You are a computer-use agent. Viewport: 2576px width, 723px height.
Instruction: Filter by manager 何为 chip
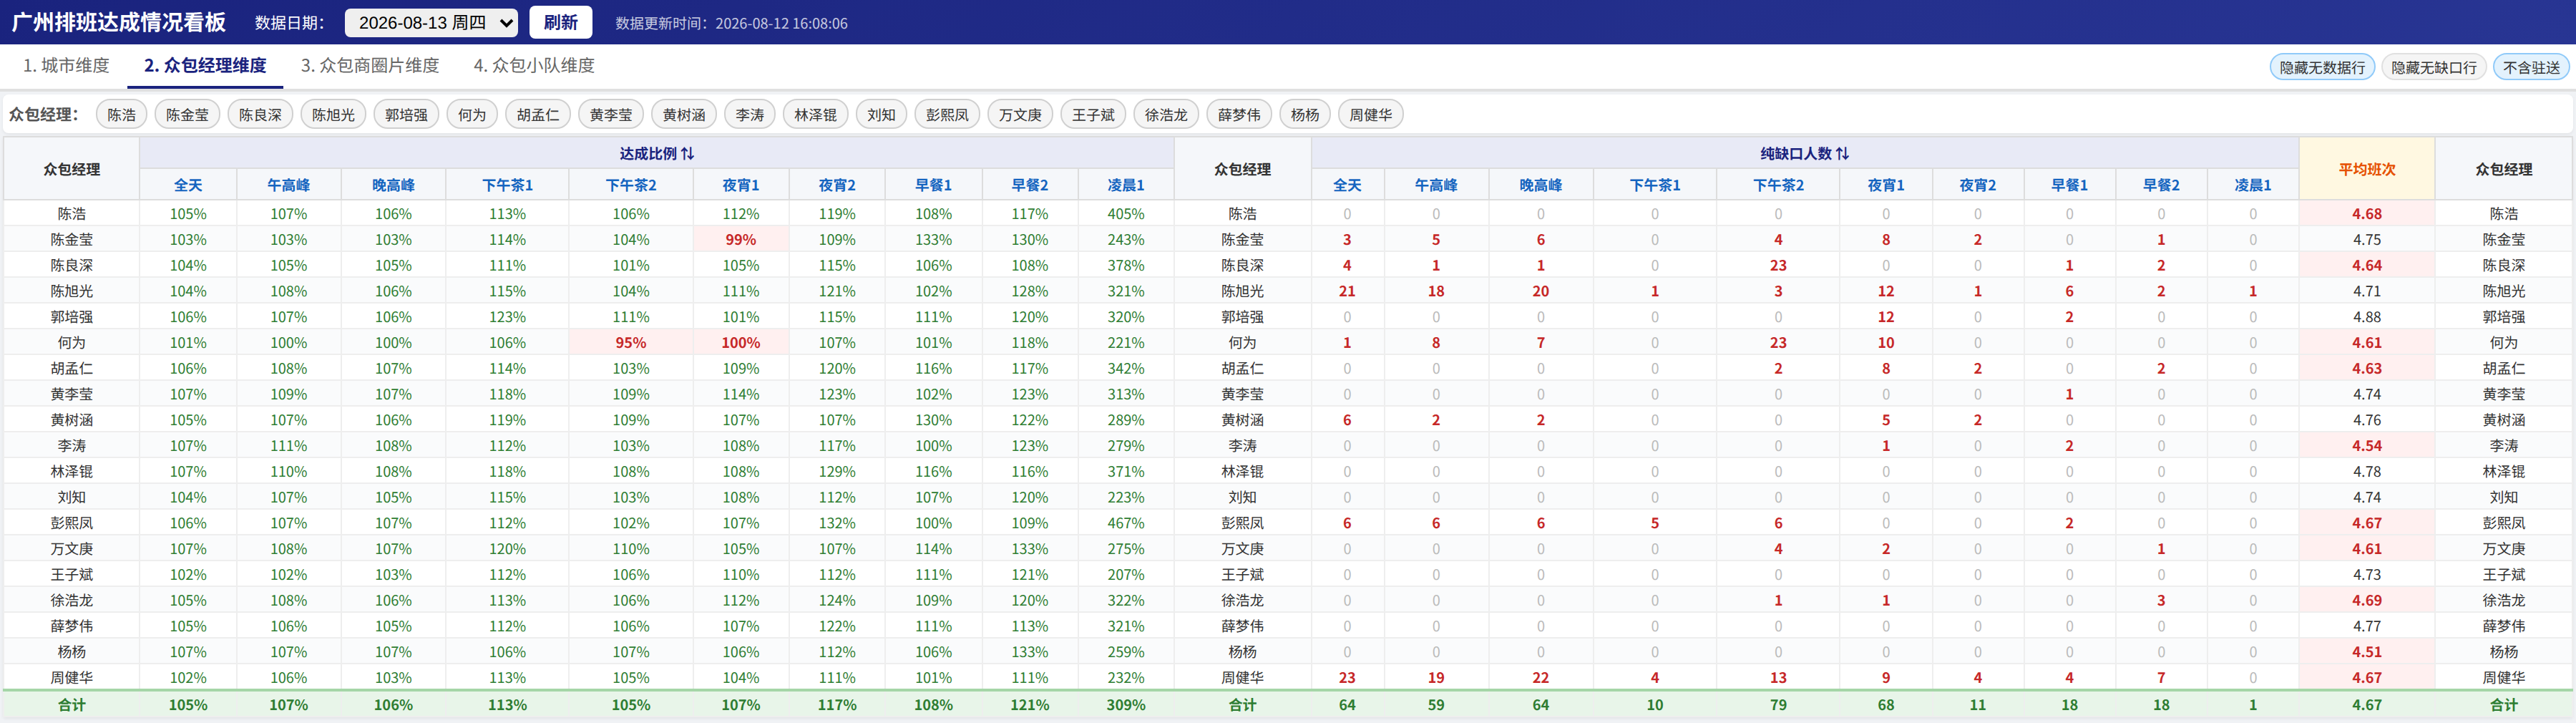tap(472, 114)
